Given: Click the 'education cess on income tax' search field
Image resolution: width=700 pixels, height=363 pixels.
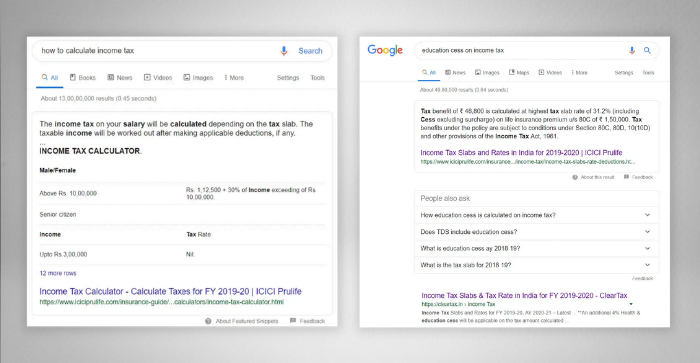Looking at the screenshot, I should pos(520,50).
